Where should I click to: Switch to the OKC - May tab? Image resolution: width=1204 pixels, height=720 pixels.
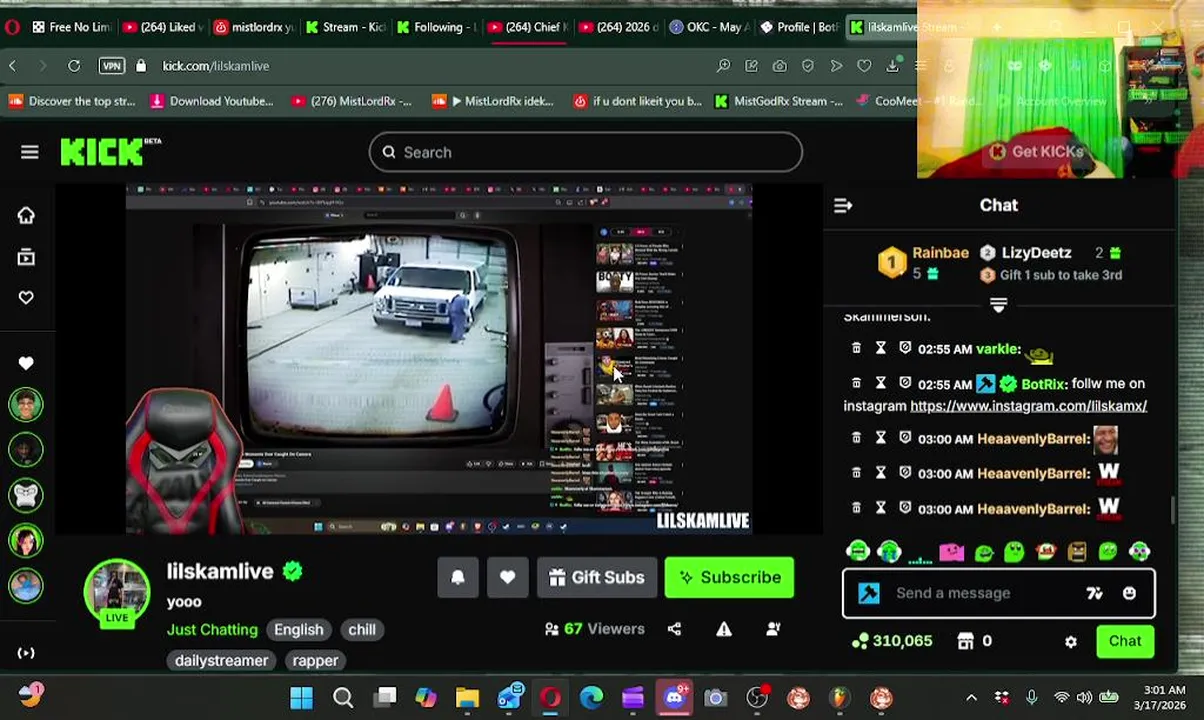[x=707, y=27]
